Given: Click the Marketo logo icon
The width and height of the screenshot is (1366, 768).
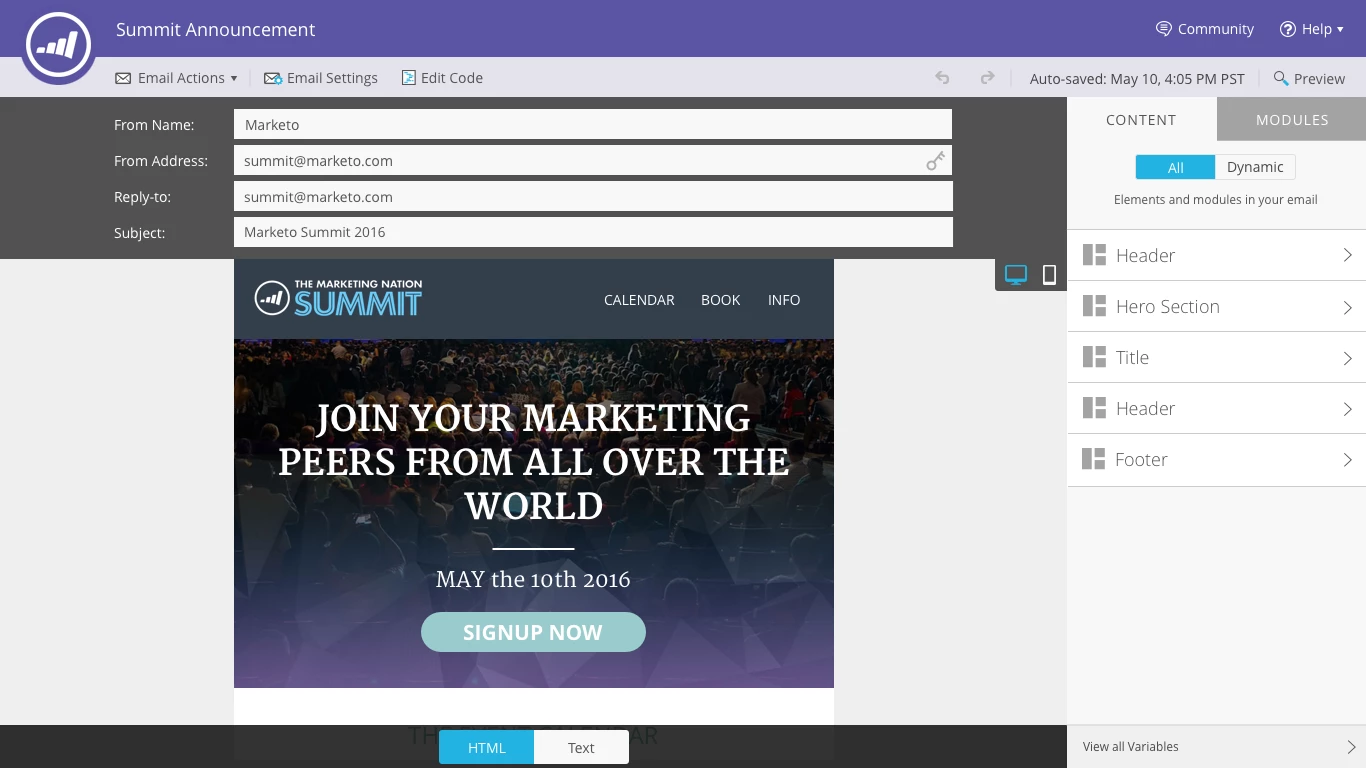Looking at the screenshot, I should [58, 46].
